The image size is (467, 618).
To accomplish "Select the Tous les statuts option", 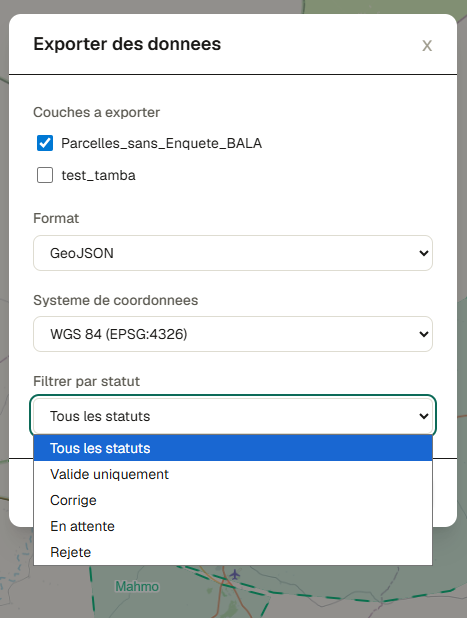I will coord(233,448).
